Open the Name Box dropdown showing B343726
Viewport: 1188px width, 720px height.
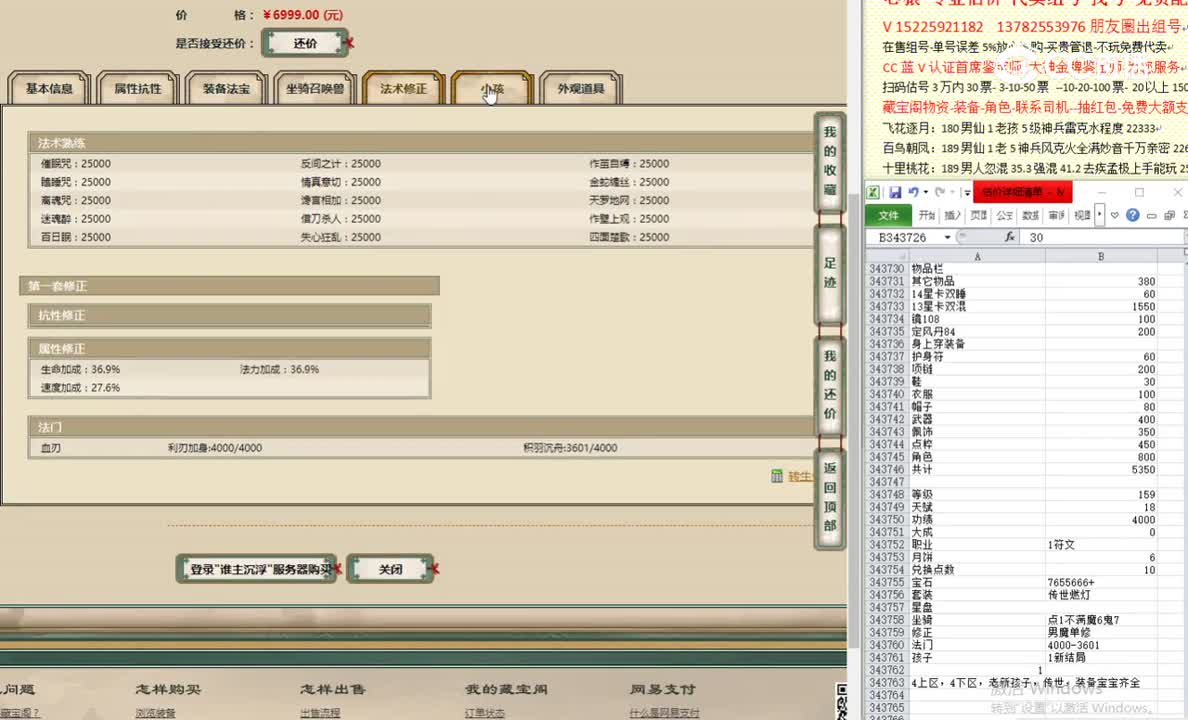click(948, 237)
